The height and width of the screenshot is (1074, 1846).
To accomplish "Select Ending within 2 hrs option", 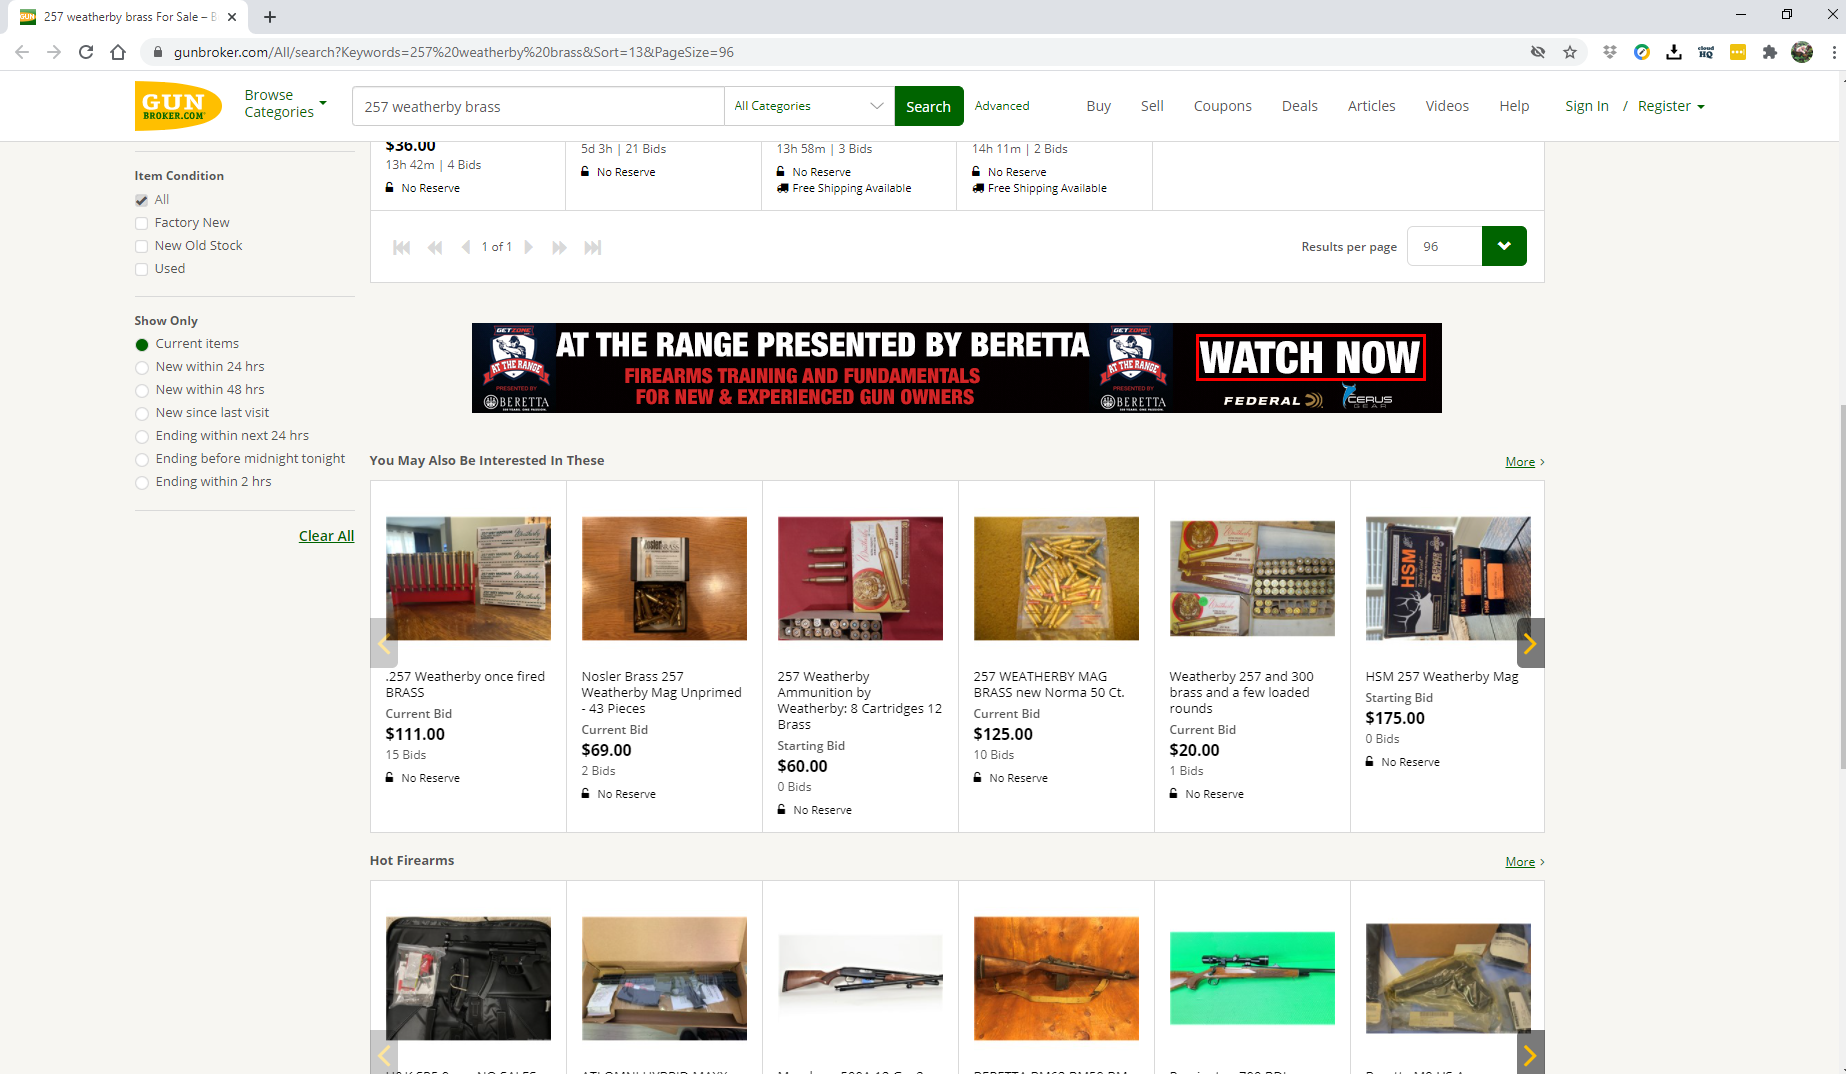I will pyautogui.click(x=142, y=482).
